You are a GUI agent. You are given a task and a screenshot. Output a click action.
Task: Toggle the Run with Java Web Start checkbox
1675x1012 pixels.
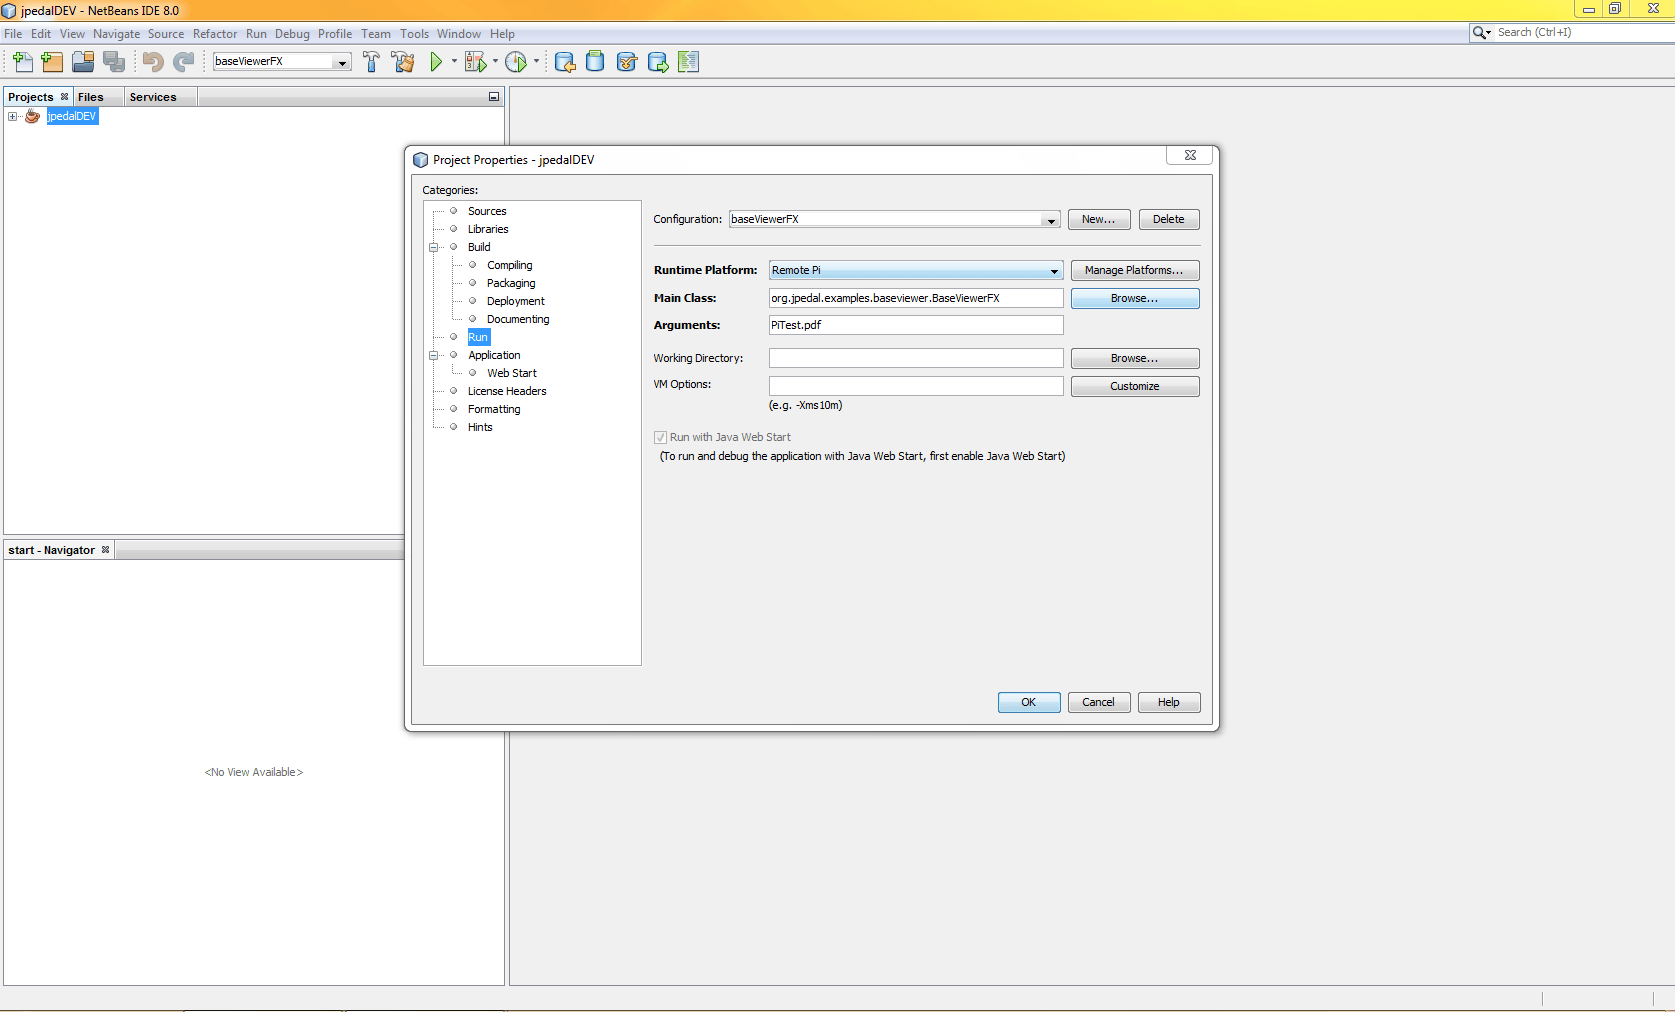pos(660,438)
